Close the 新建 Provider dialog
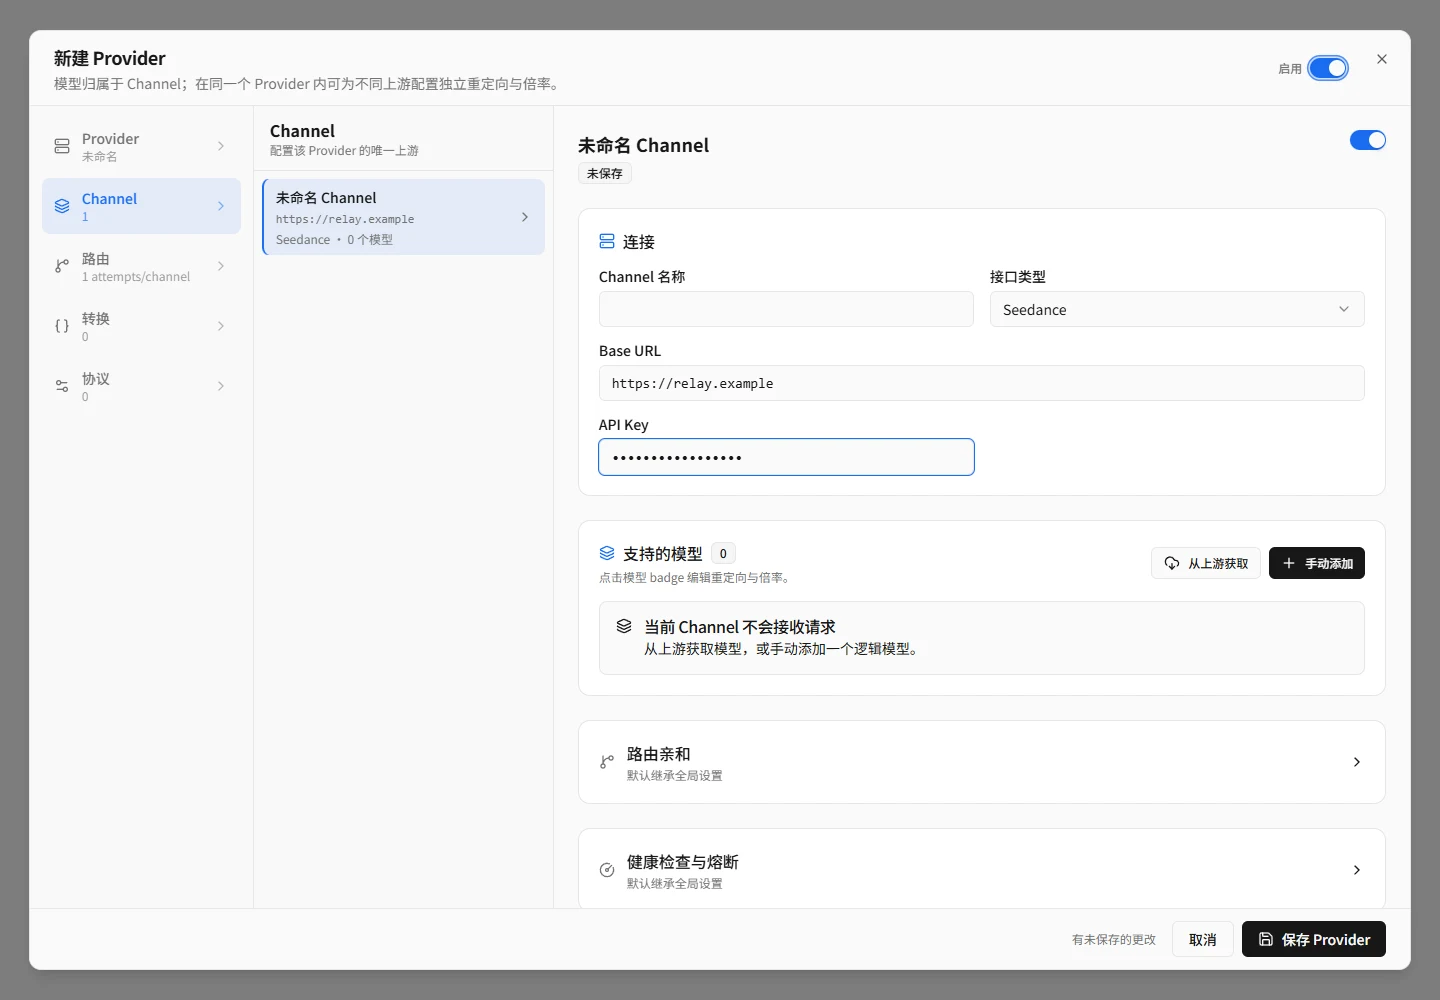This screenshot has height=1000, width=1440. click(1382, 59)
